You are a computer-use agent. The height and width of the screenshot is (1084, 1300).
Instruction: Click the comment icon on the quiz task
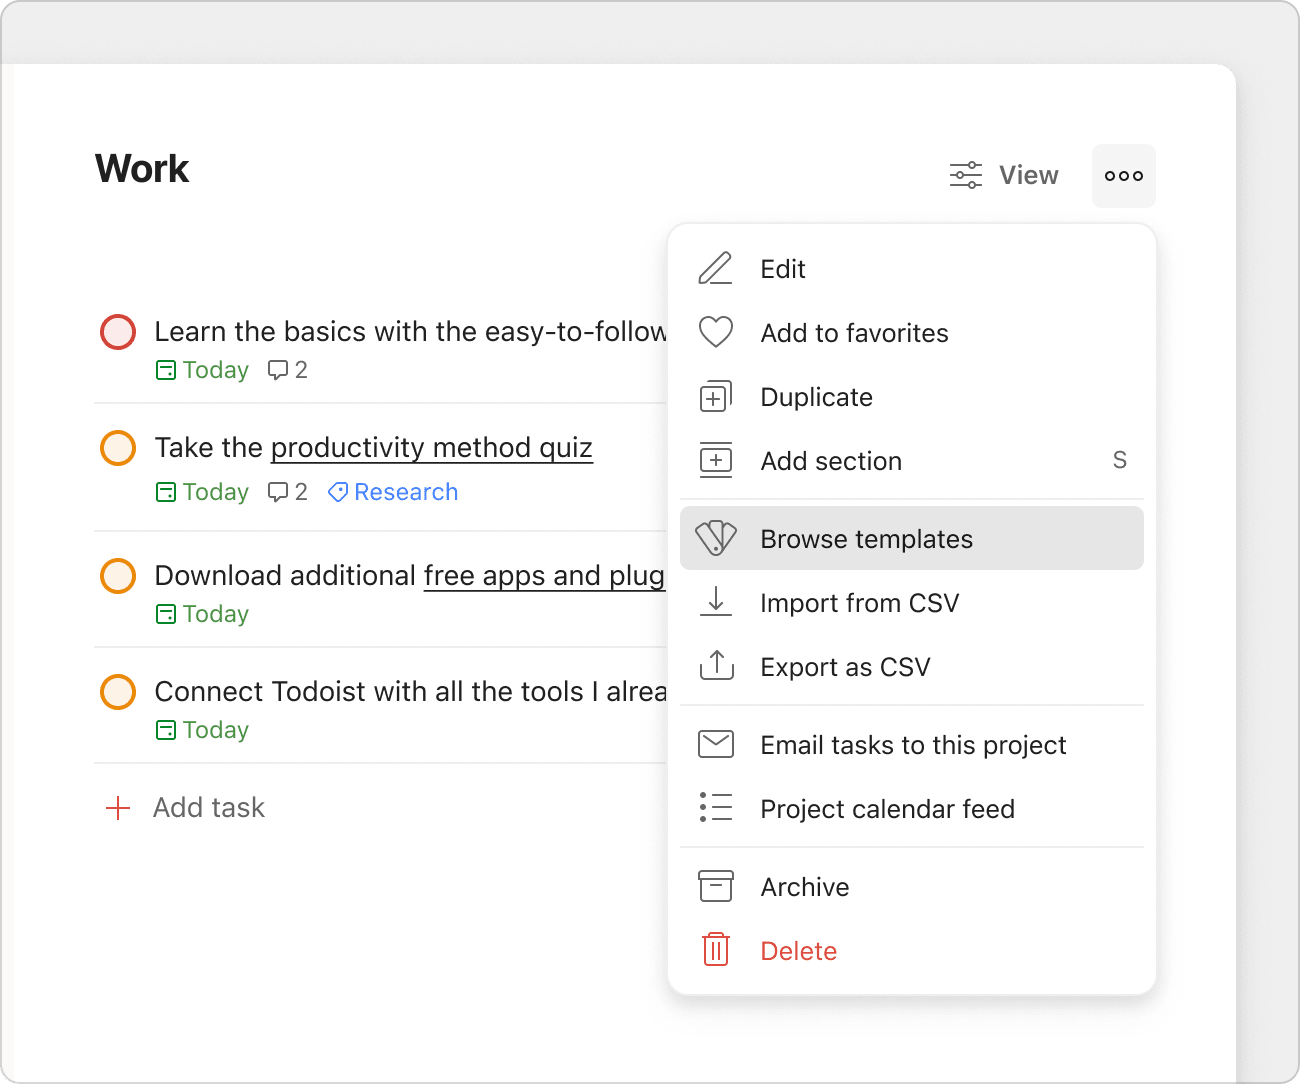[278, 491]
